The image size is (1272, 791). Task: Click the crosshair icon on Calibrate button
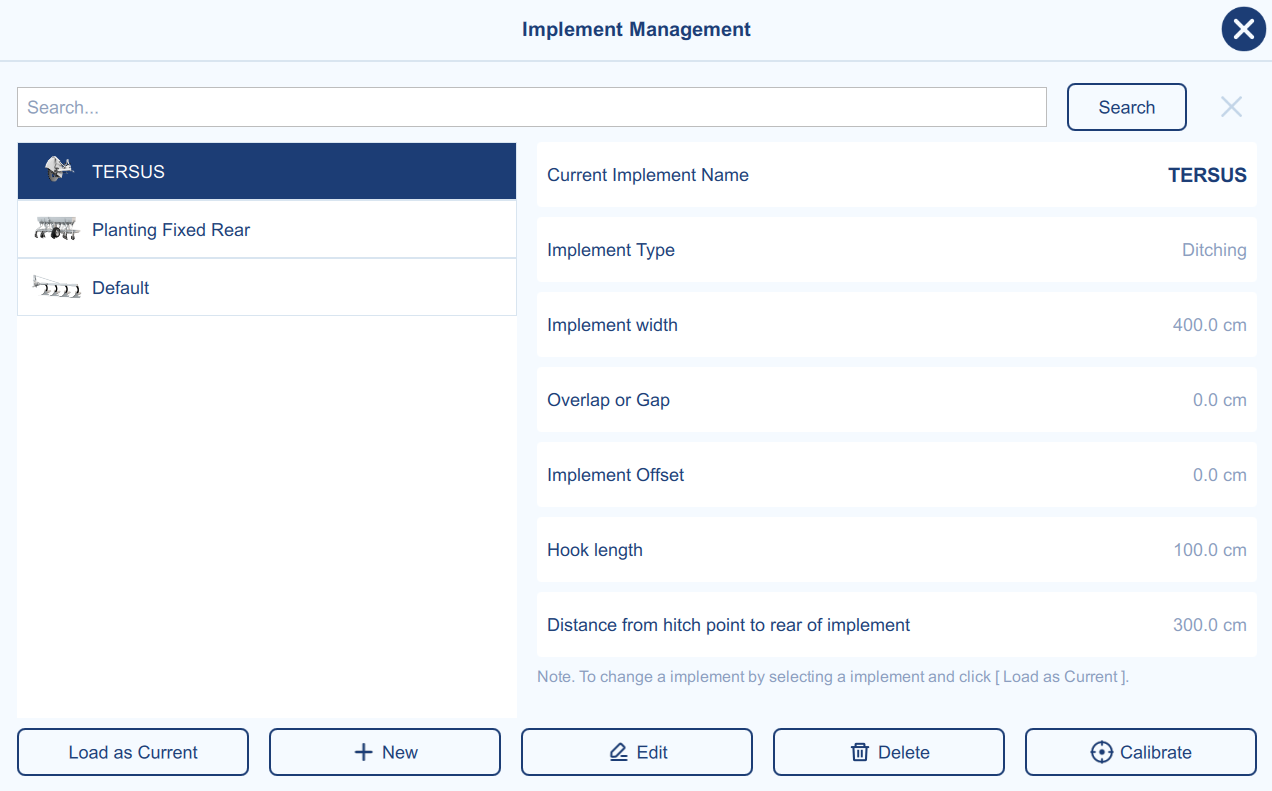click(1101, 752)
